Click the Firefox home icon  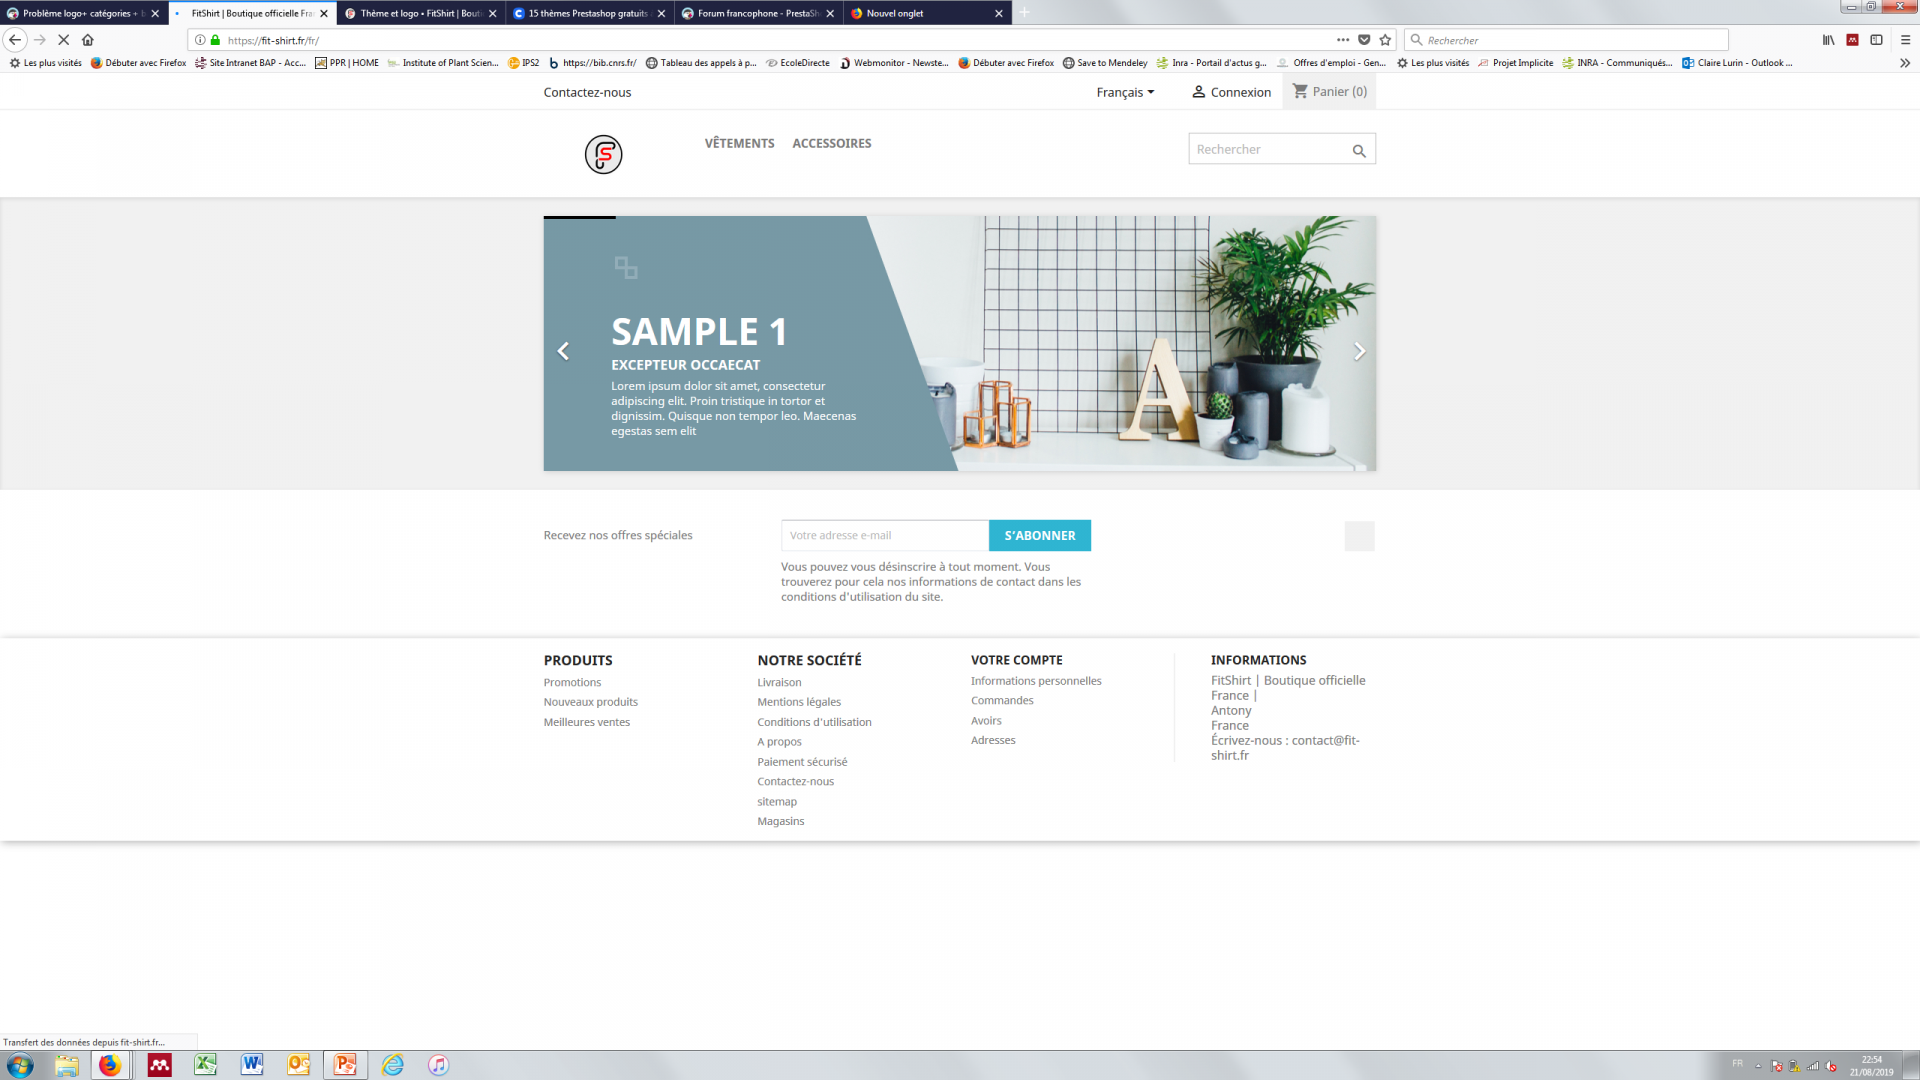(88, 40)
